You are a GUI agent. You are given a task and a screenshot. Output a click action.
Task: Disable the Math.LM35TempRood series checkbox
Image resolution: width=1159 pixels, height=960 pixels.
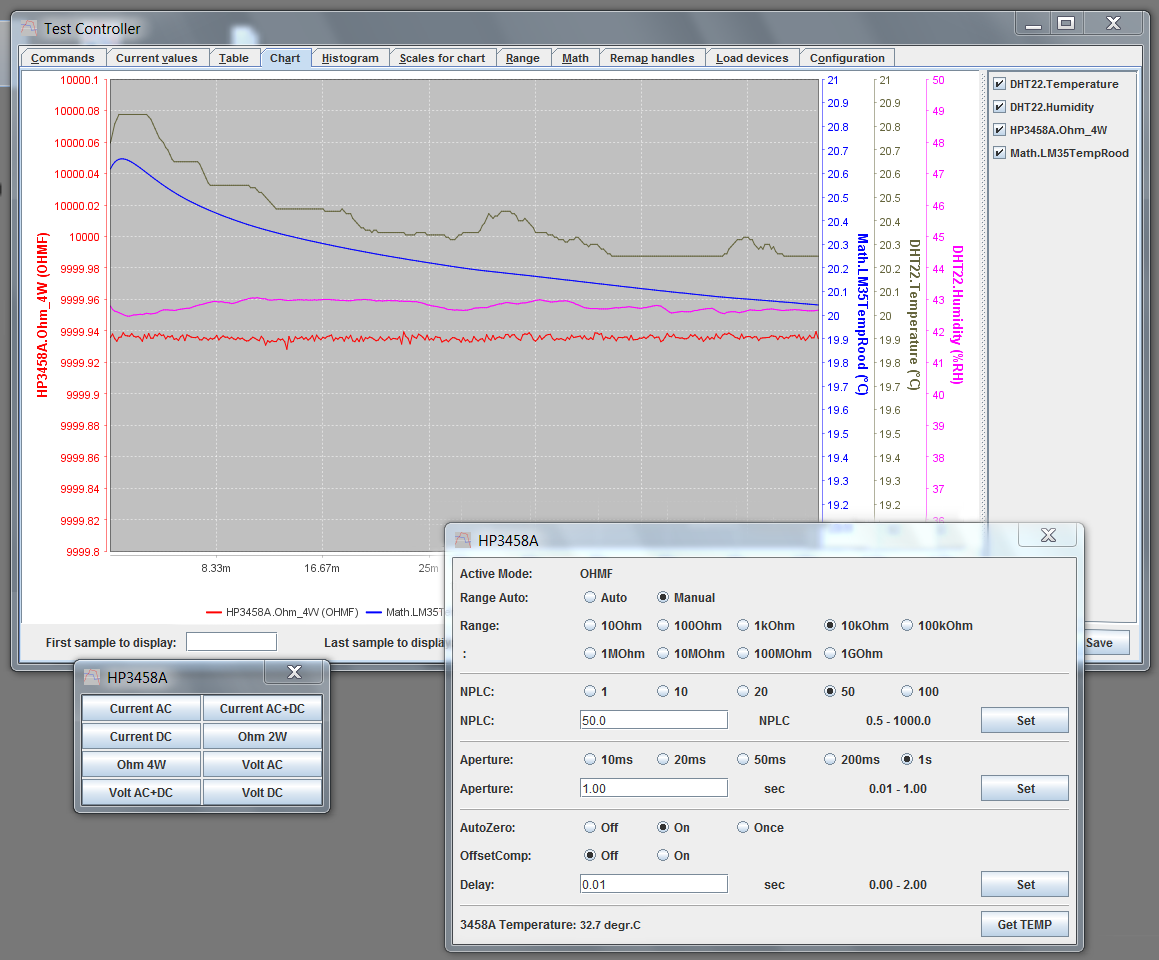pos(1000,153)
